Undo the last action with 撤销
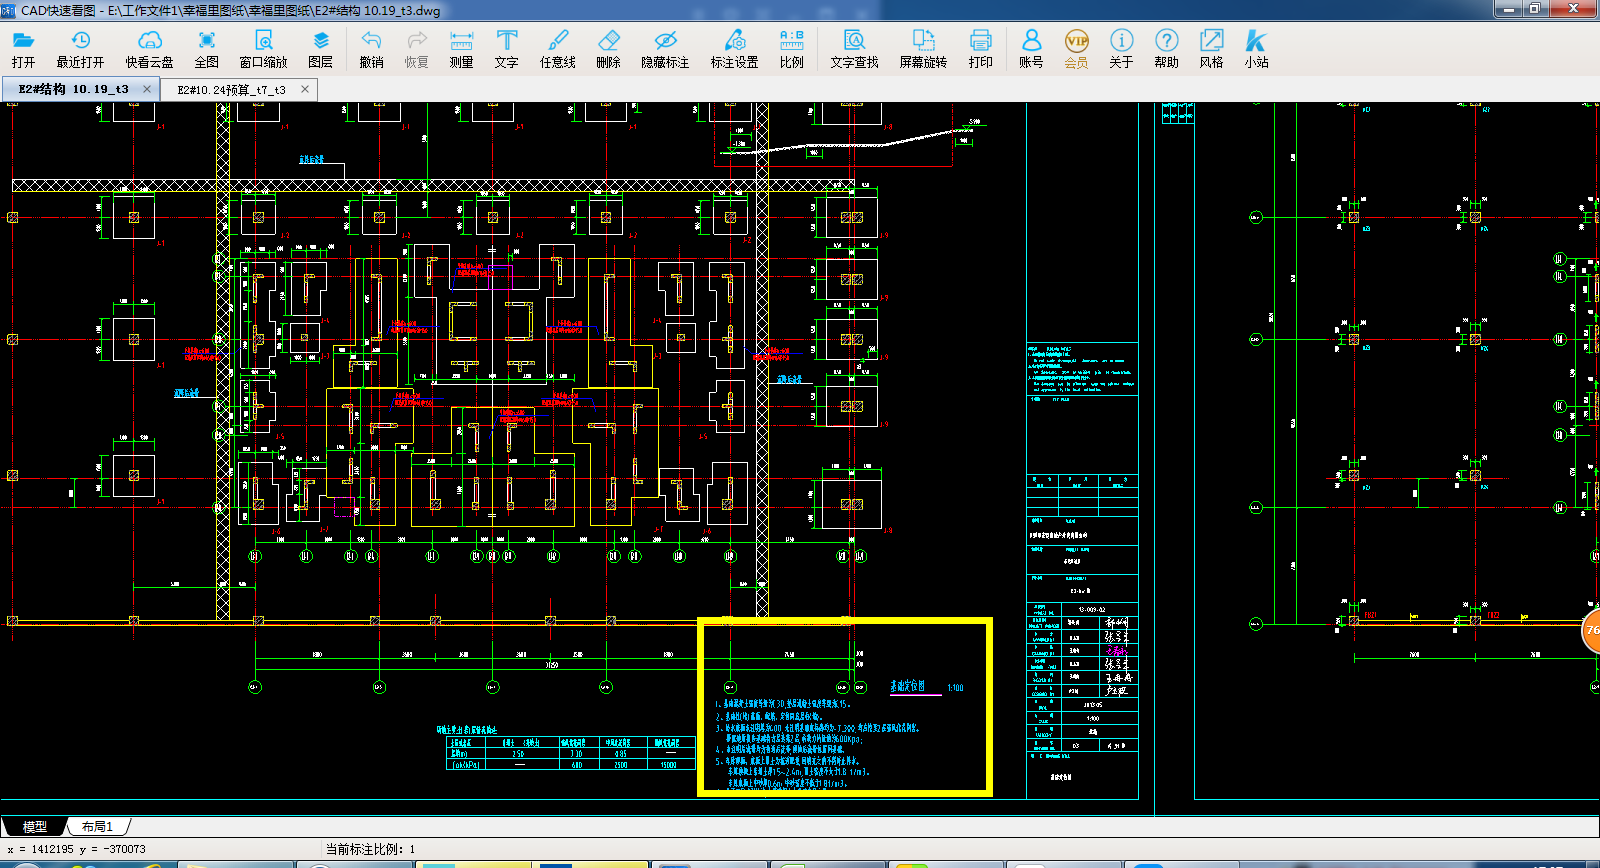 coord(371,48)
